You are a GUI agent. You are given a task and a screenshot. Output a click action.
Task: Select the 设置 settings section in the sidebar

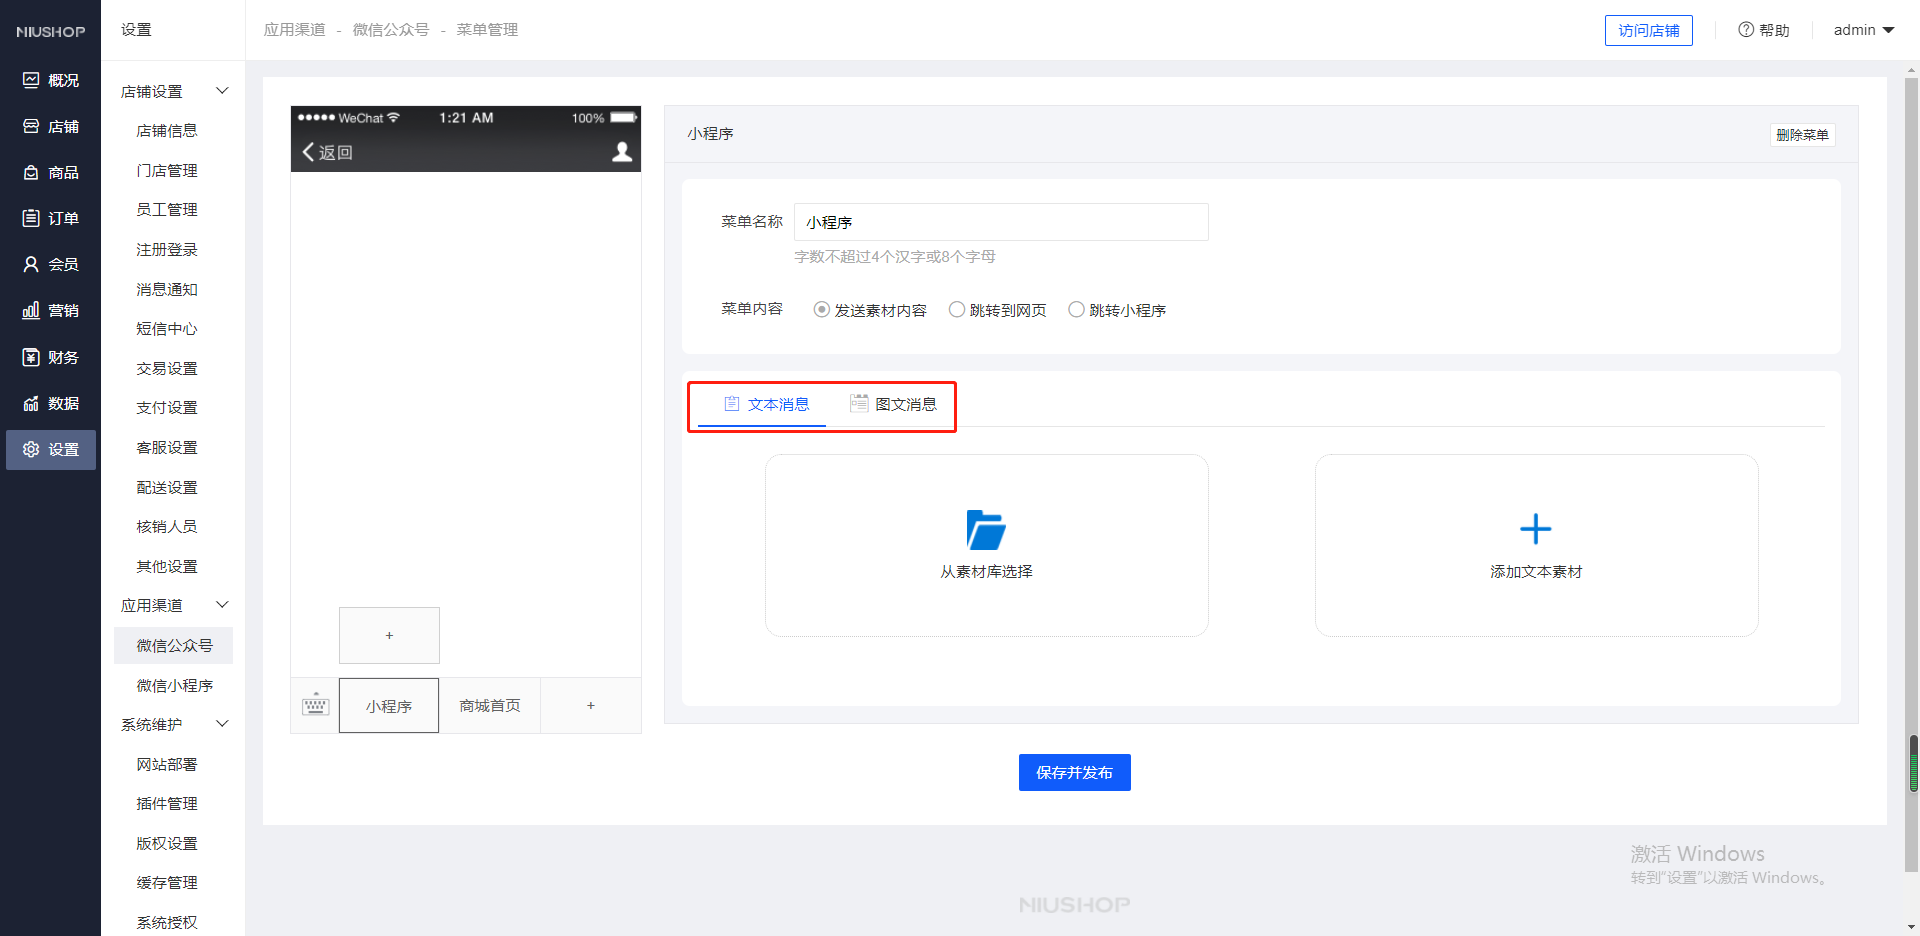[51, 450]
